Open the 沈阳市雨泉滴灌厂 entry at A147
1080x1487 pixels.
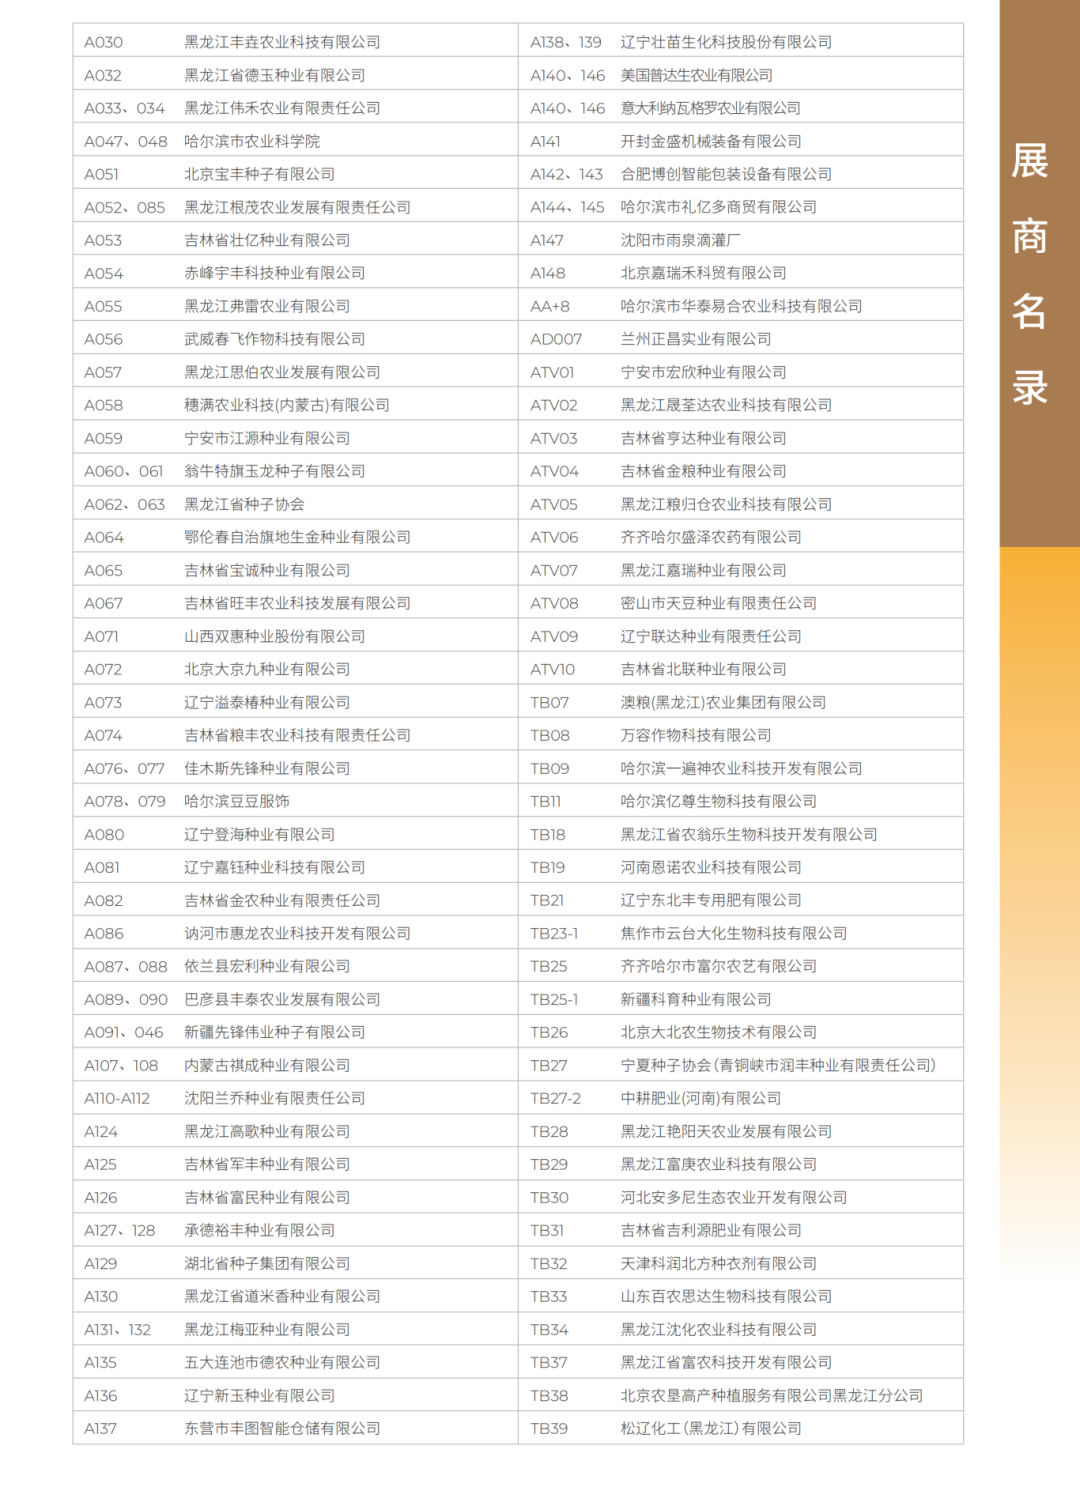coord(740,239)
